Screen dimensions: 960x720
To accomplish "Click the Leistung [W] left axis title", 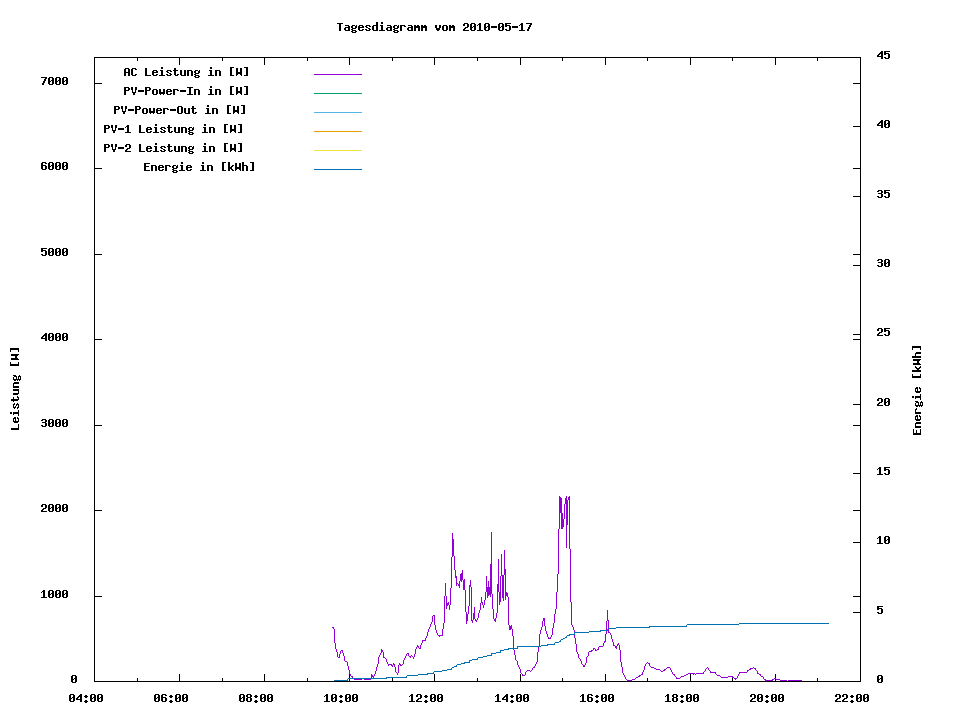I will [x=15, y=388].
